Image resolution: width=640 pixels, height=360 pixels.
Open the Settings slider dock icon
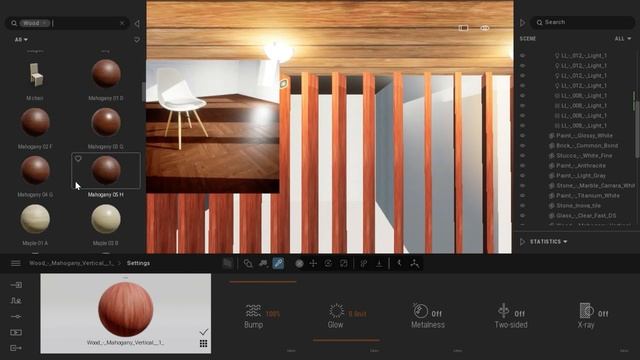[x=16, y=316]
